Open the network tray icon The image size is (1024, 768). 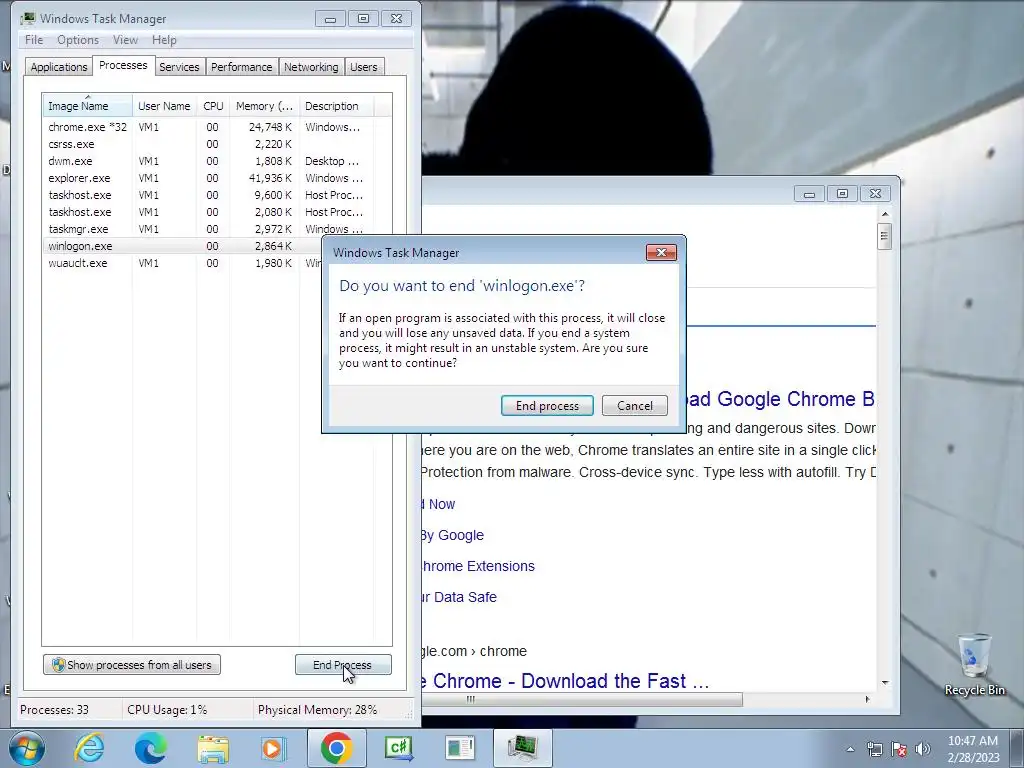874,749
